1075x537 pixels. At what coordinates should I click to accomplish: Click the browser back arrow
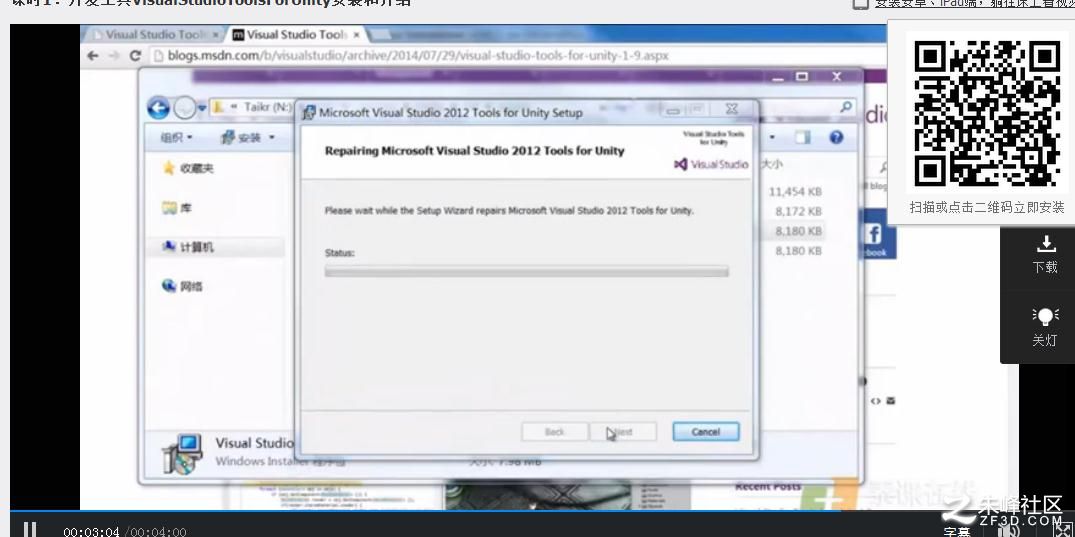pos(93,56)
